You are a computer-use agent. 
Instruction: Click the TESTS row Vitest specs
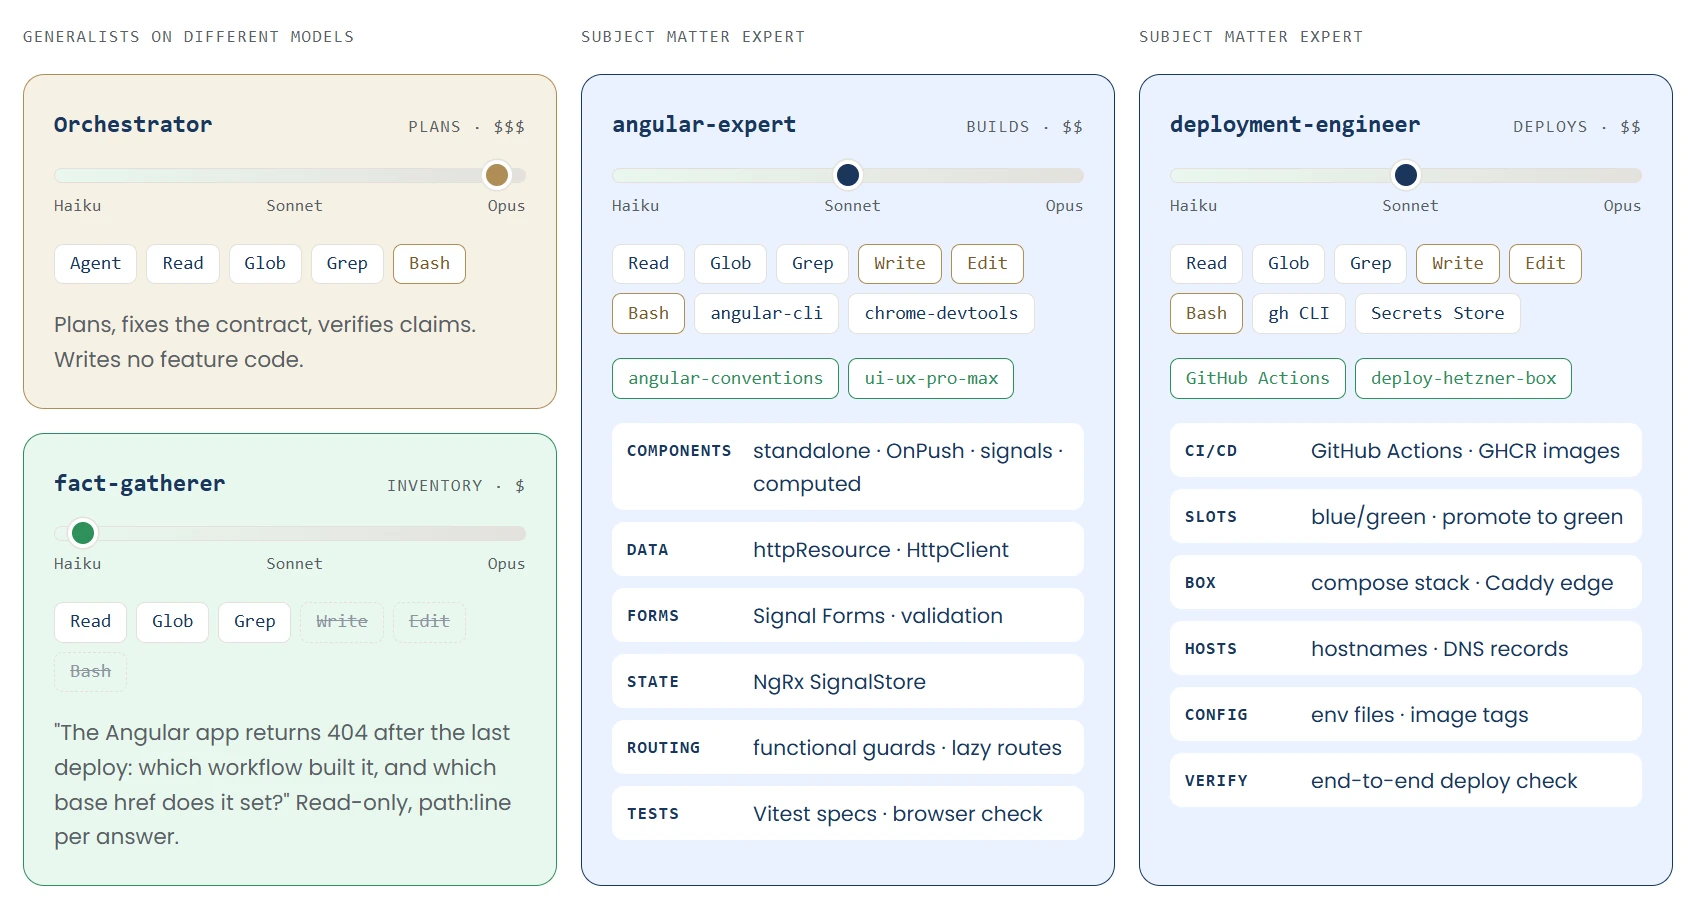[848, 814]
